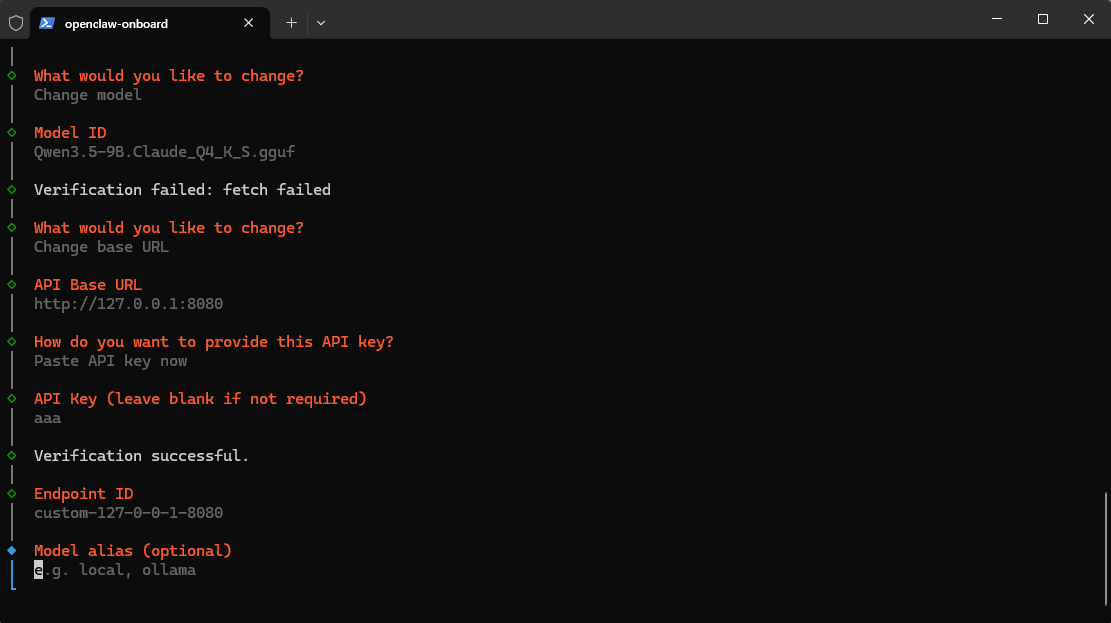Viewport: 1111px width, 623px height.
Task: Click the custom-127-0-0-1-8080 endpoint value
Action: click(x=128, y=513)
